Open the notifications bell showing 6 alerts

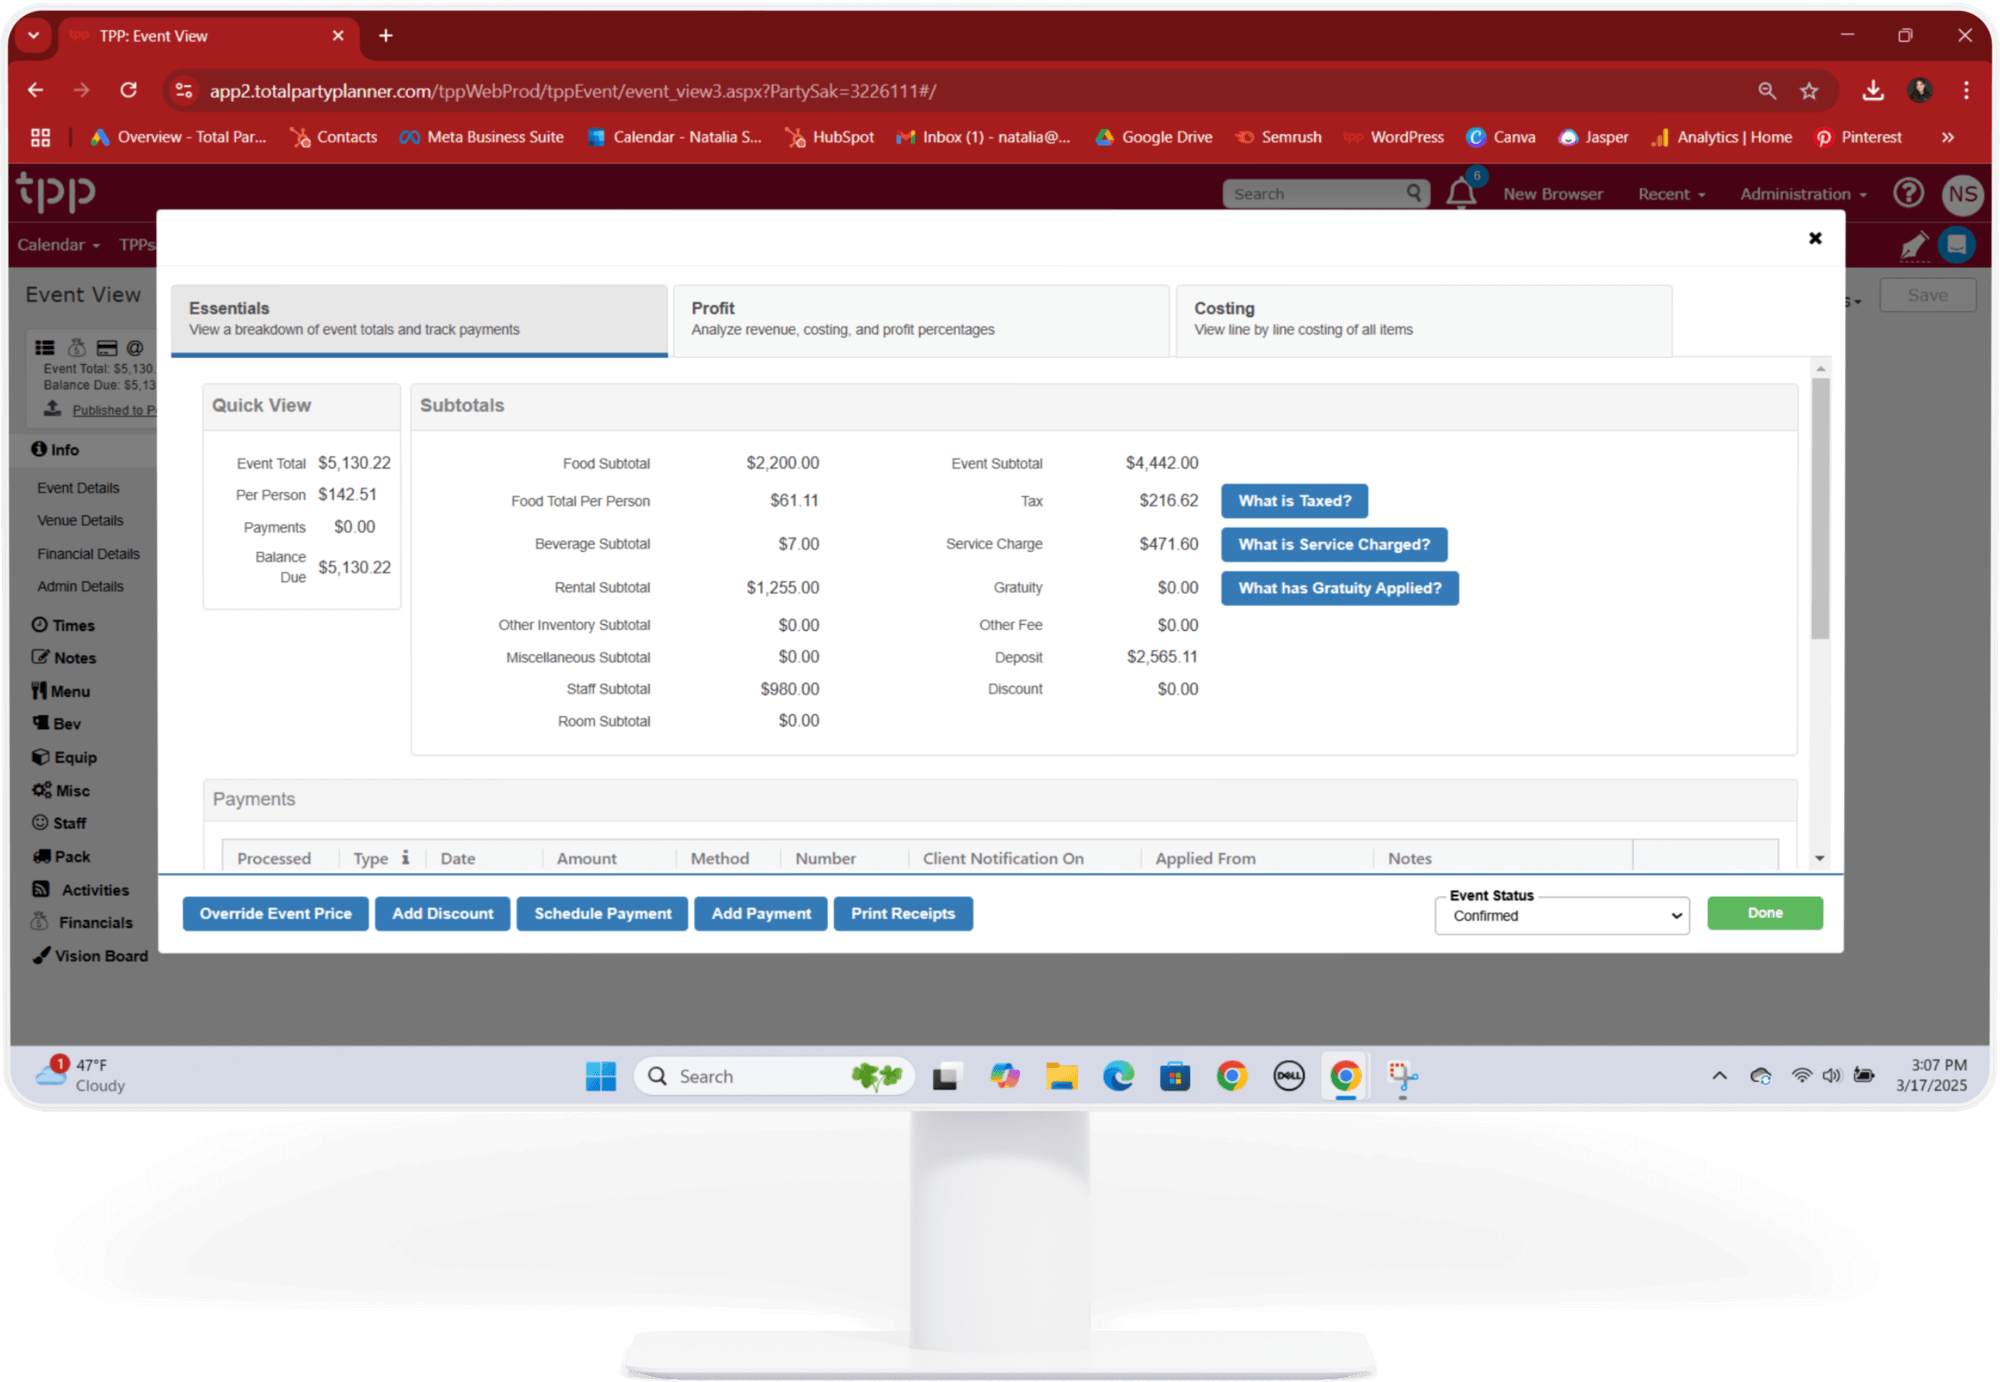coord(1462,193)
